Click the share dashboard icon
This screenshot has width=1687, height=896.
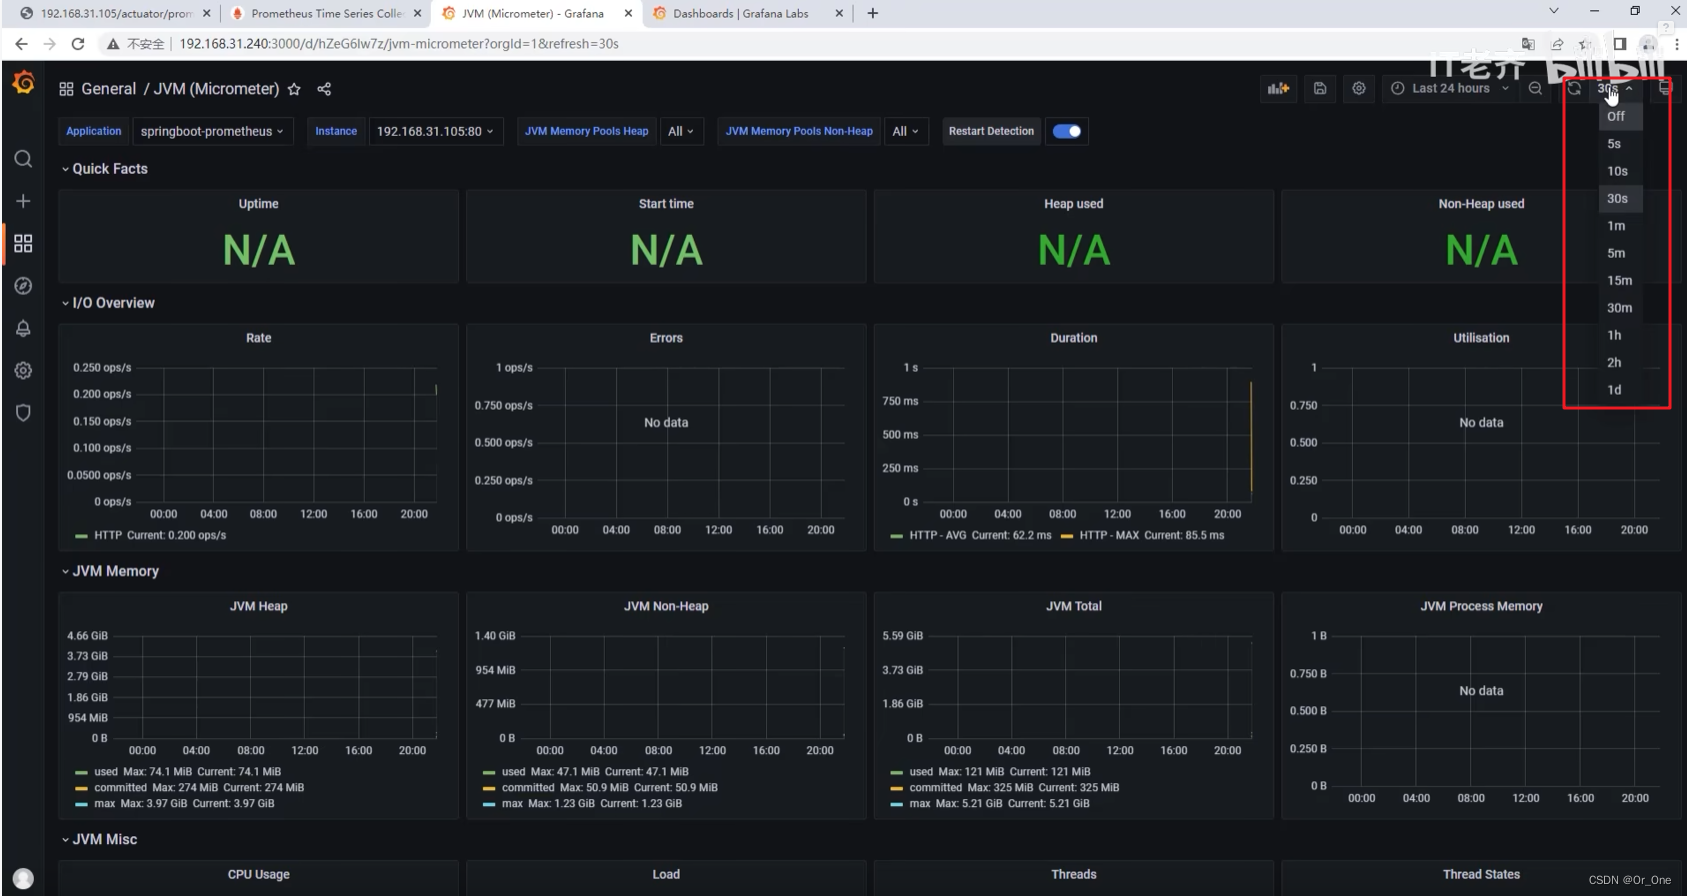coord(324,89)
